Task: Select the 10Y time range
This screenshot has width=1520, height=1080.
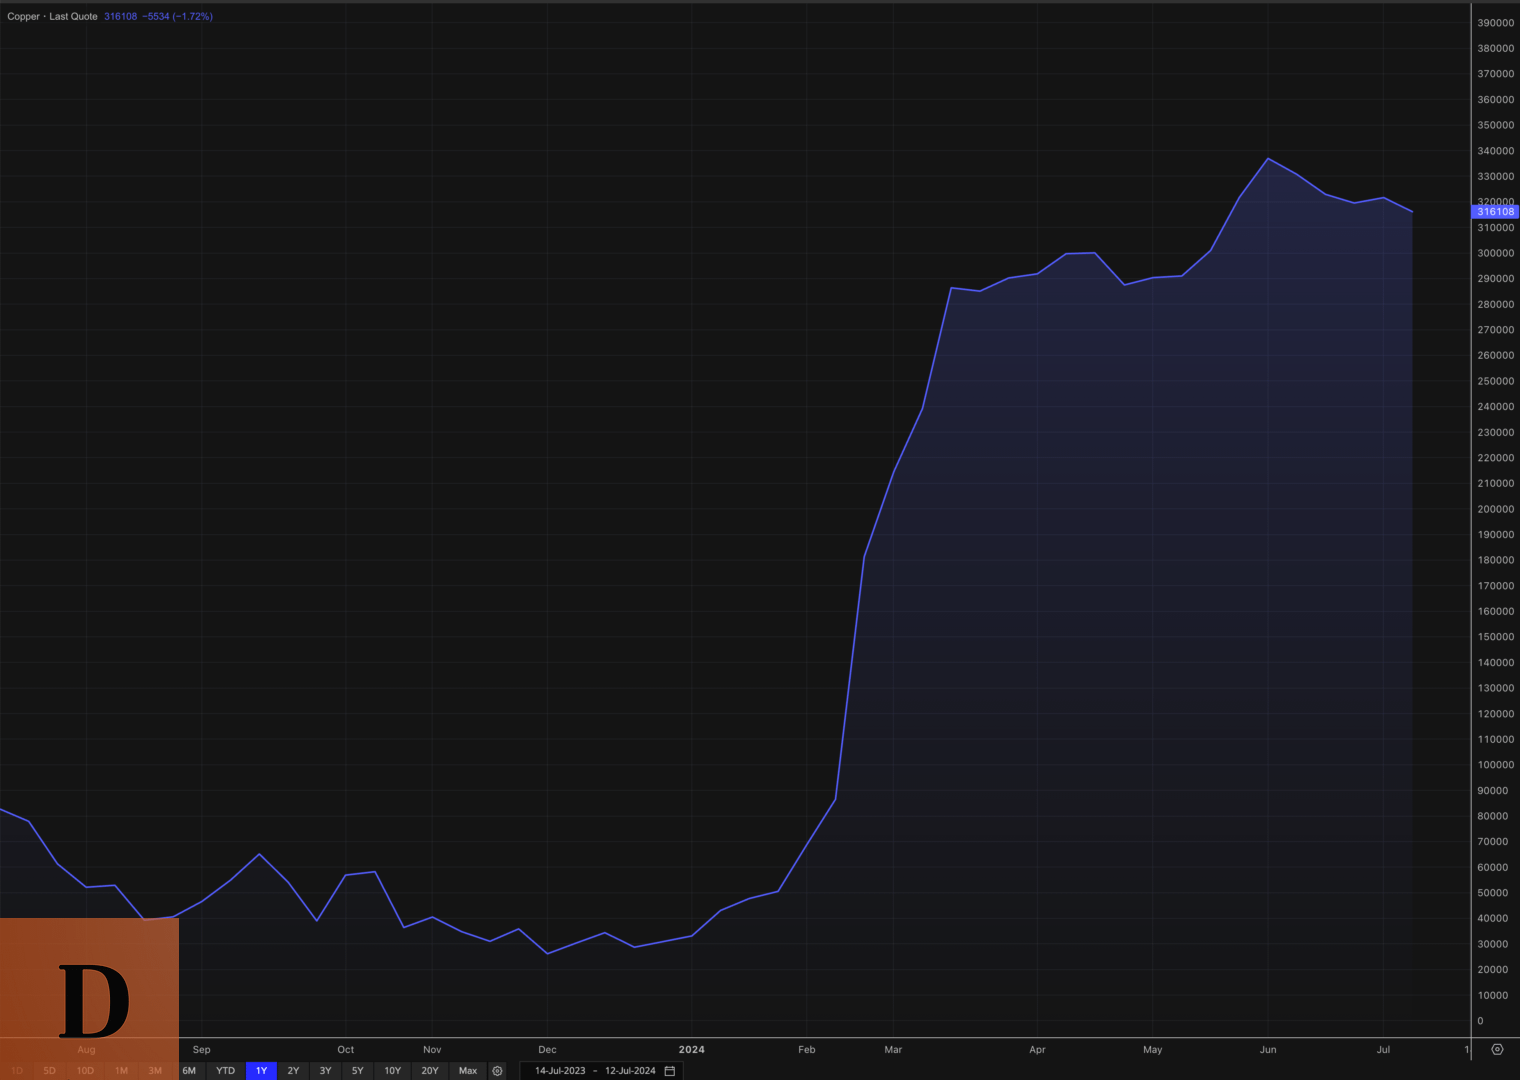Action: pos(393,1071)
